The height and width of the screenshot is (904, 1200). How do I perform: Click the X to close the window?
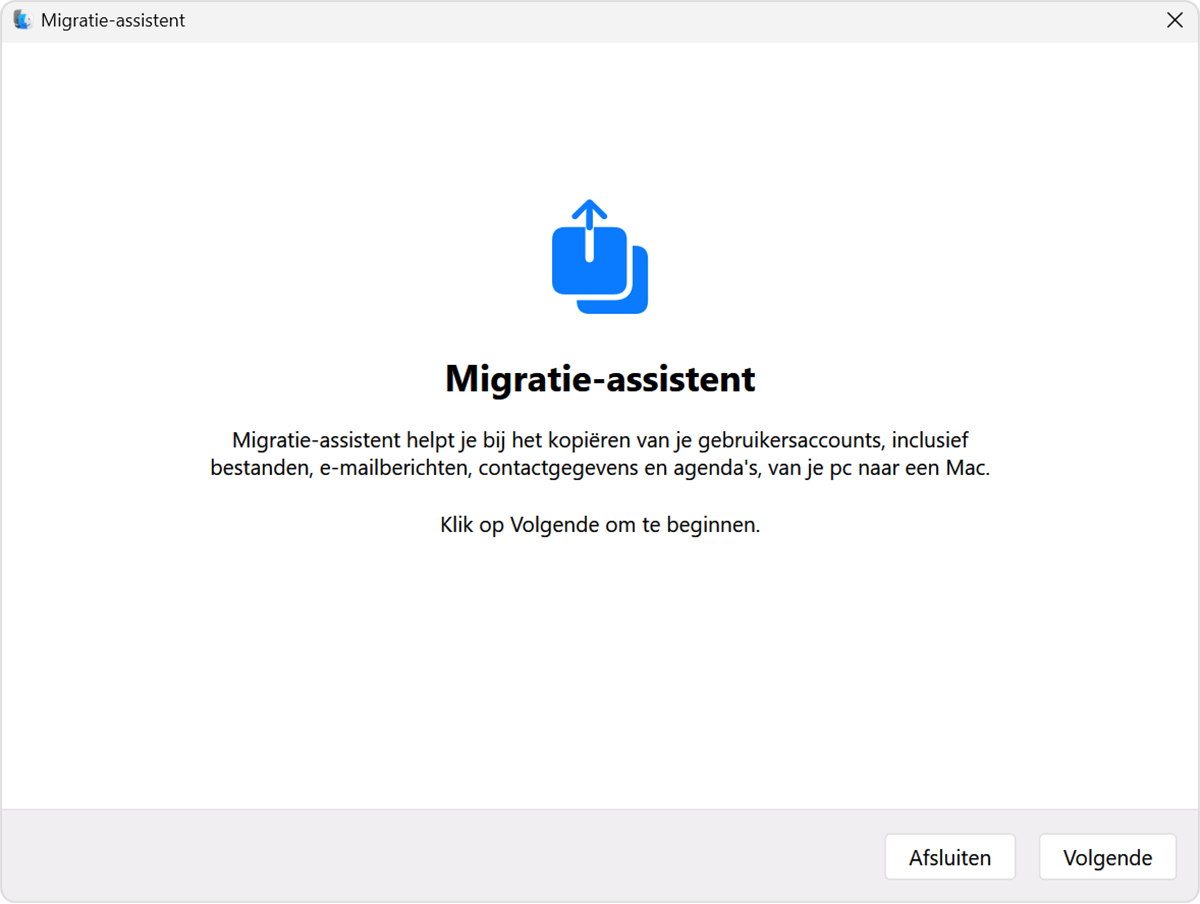click(1175, 20)
